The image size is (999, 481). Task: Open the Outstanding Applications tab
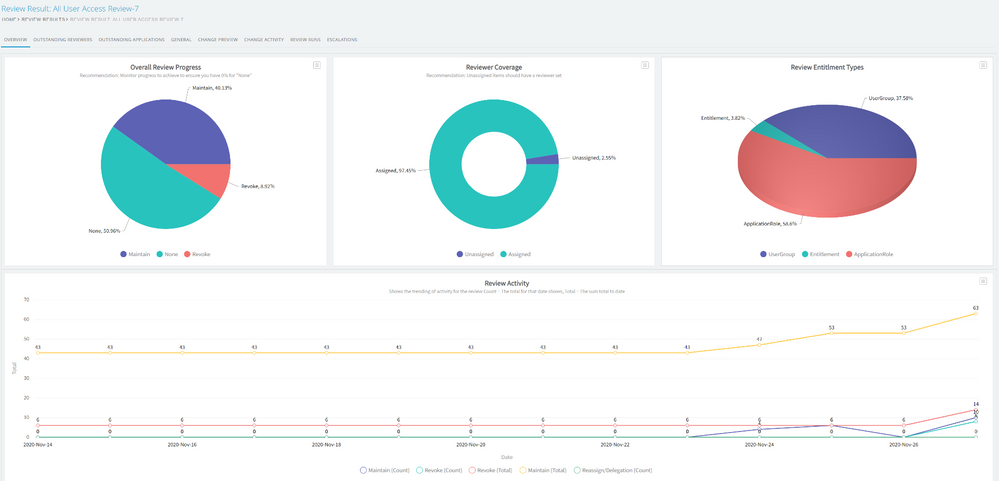131,40
